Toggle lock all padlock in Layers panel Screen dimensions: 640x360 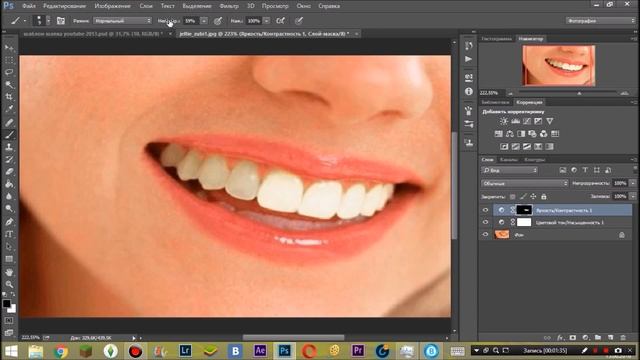(x=544, y=197)
